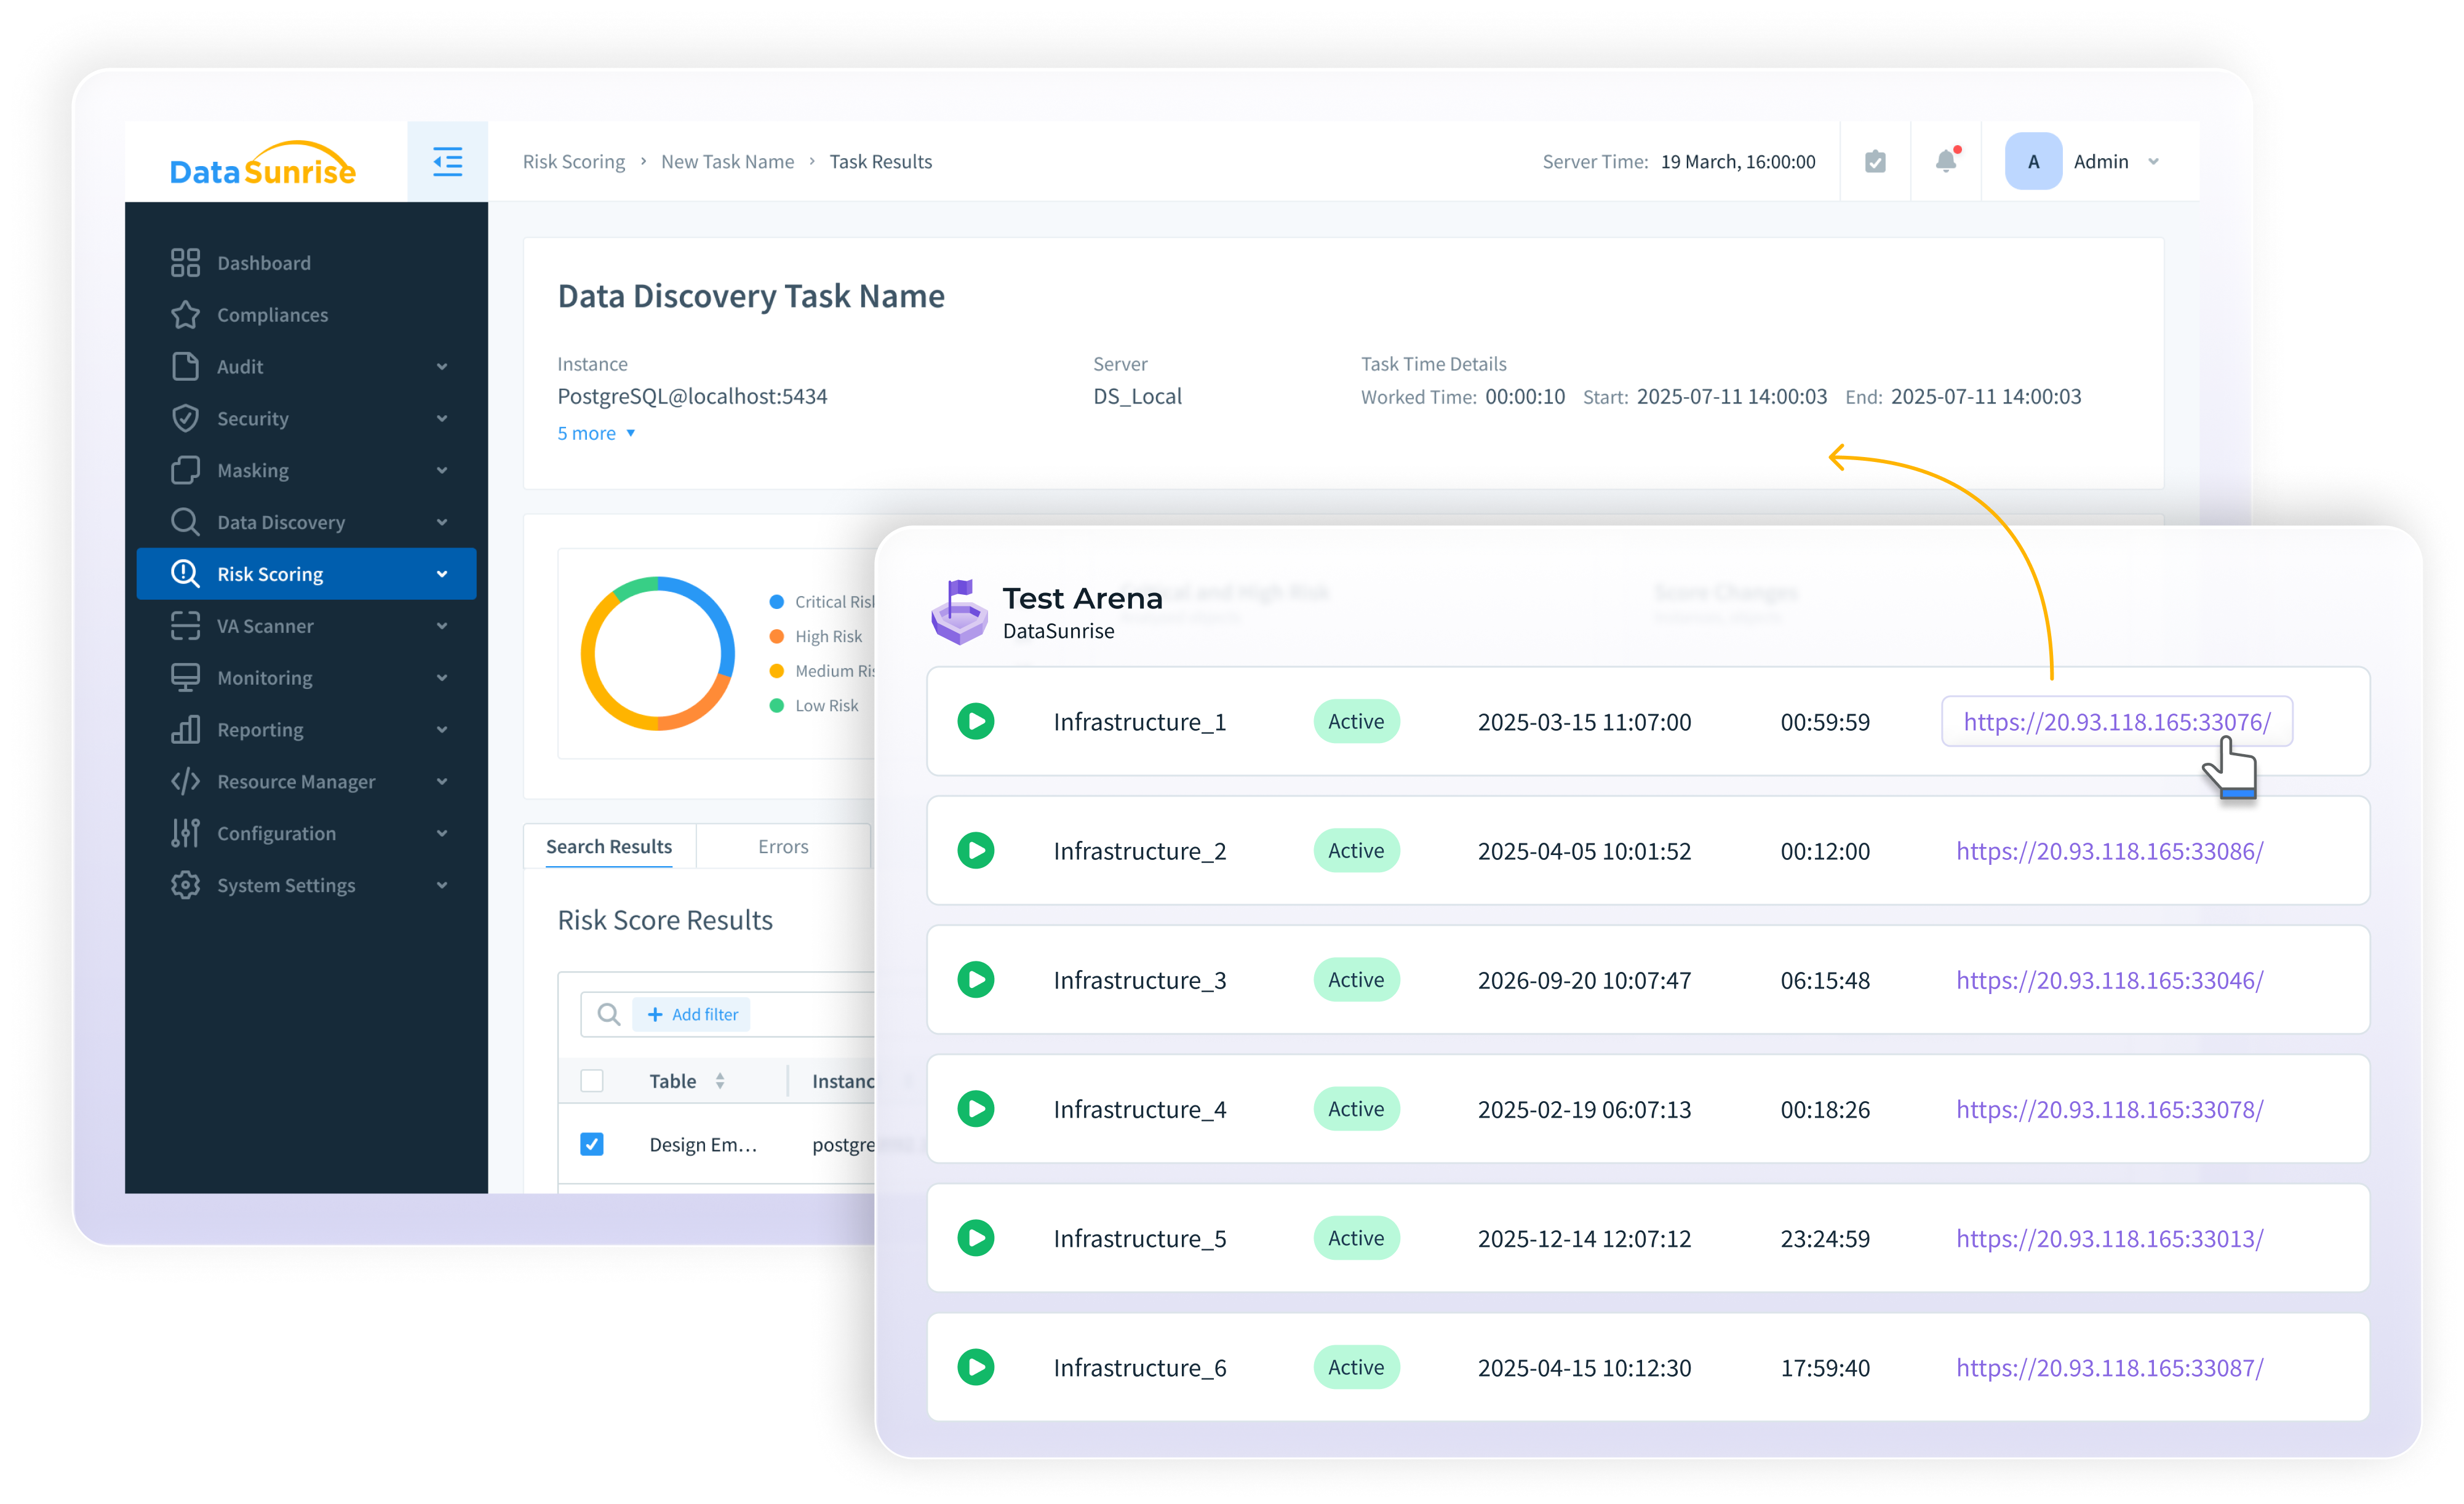Open the notifications bell icon
Image resolution: width=2464 pixels, height=1504 pixels.
pyautogui.click(x=1945, y=161)
